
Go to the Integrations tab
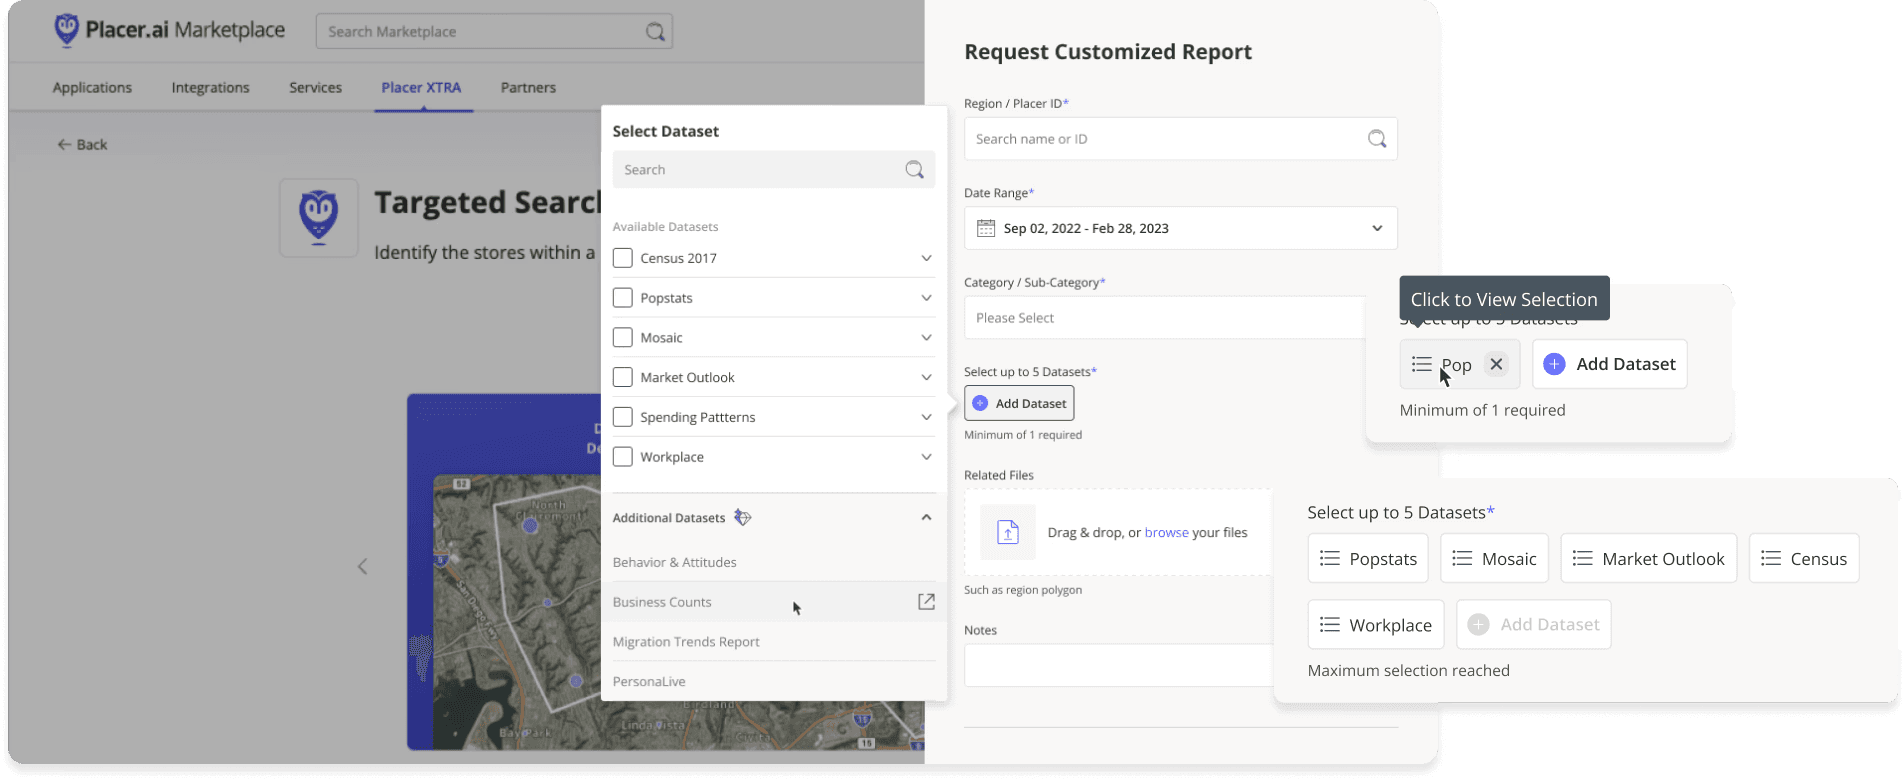click(x=210, y=87)
